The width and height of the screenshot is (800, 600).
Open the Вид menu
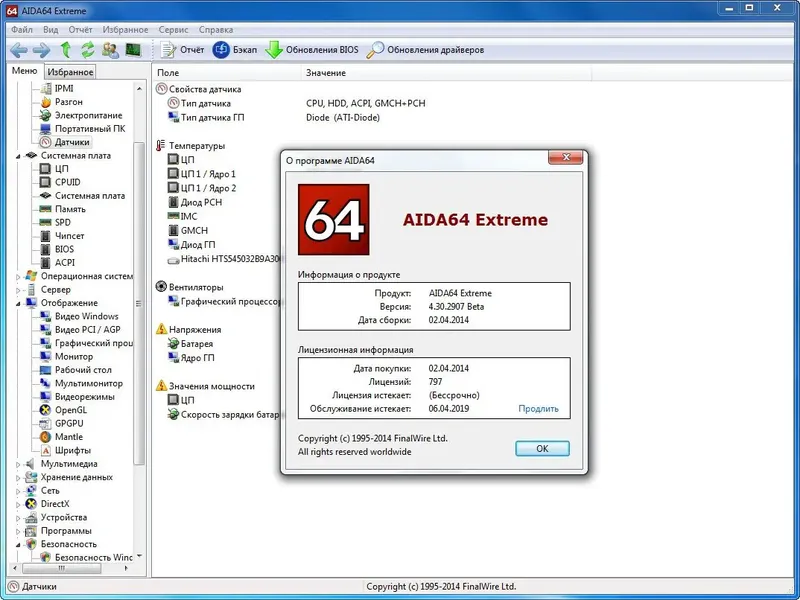point(50,30)
